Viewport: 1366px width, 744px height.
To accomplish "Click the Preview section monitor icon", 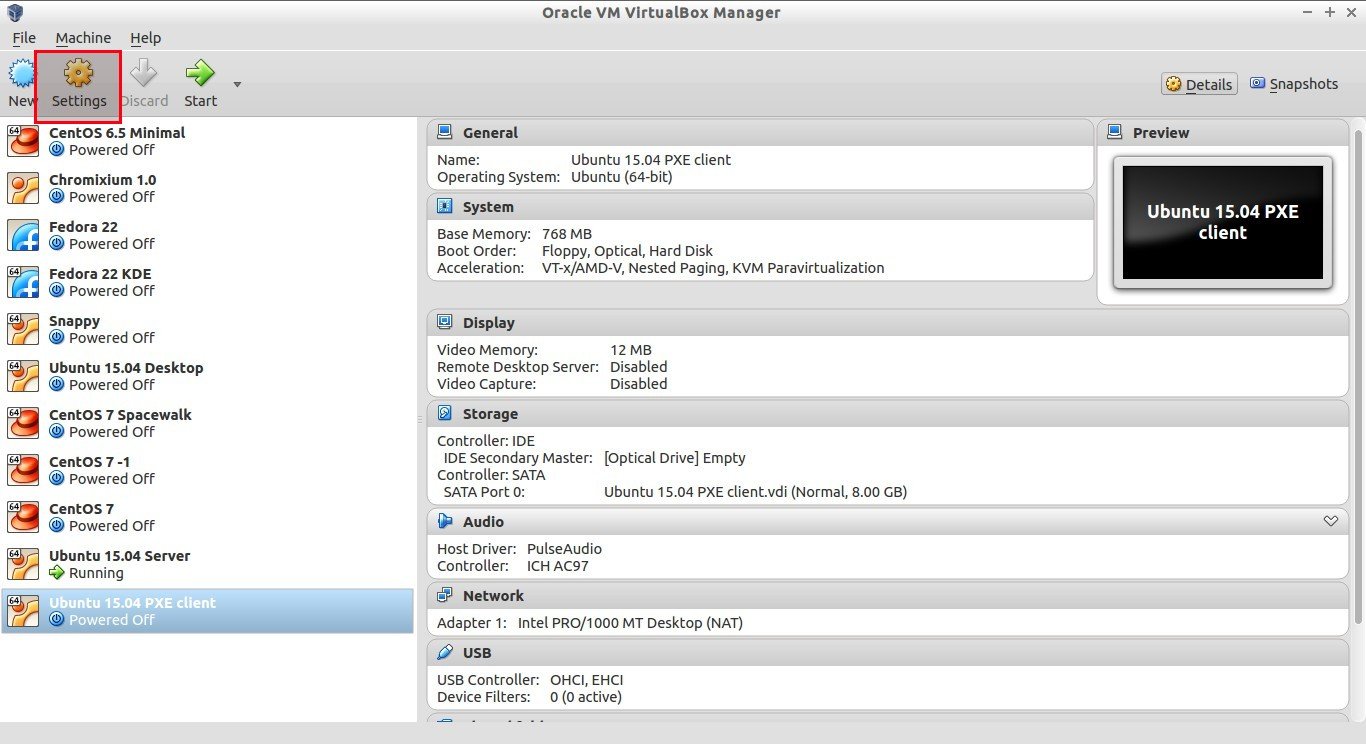I will (1114, 132).
